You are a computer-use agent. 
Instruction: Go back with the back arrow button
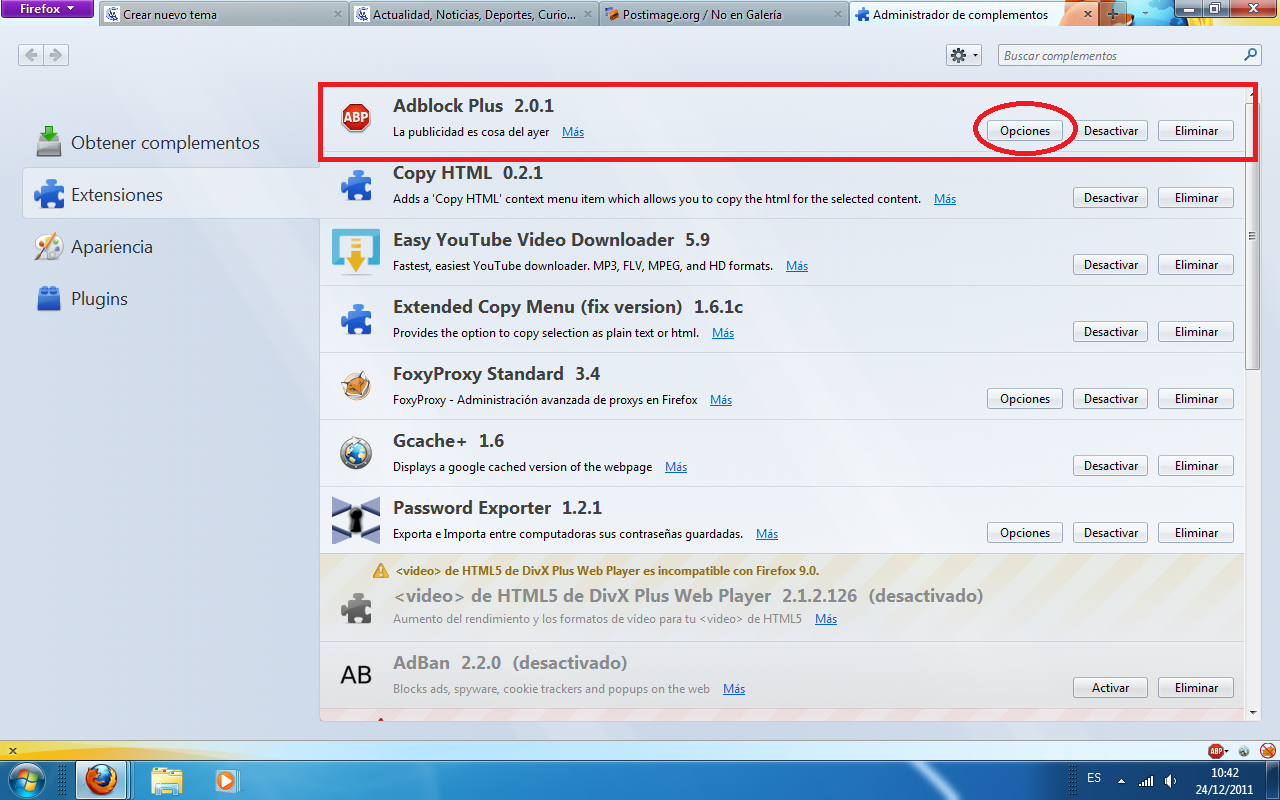31,55
